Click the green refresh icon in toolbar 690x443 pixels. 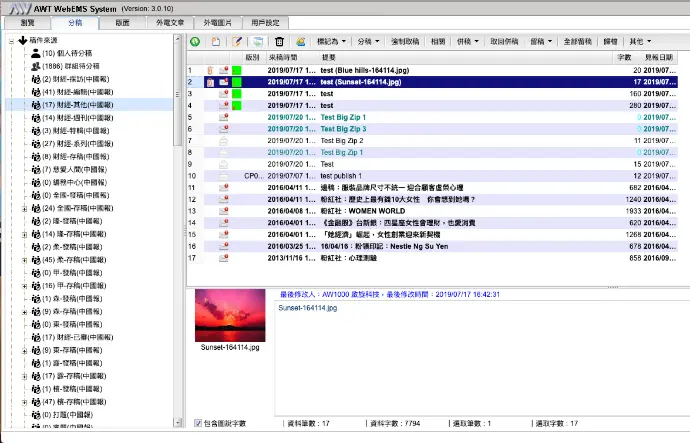coord(195,42)
